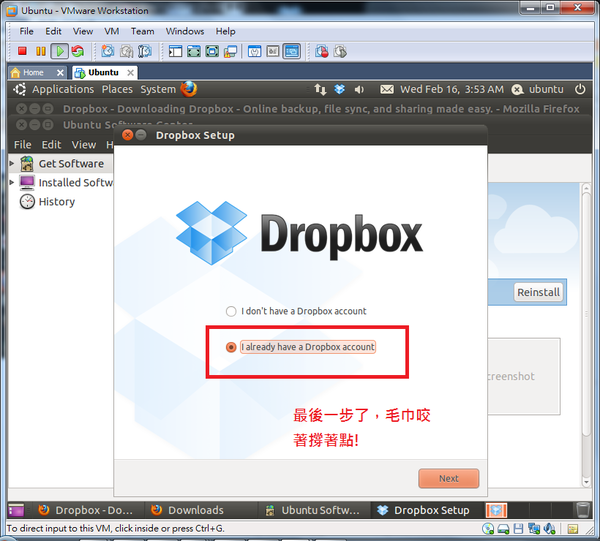Click the red Power Off button in VMware toolbar
This screenshot has height=541, width=600.
(x=22, y=51)
